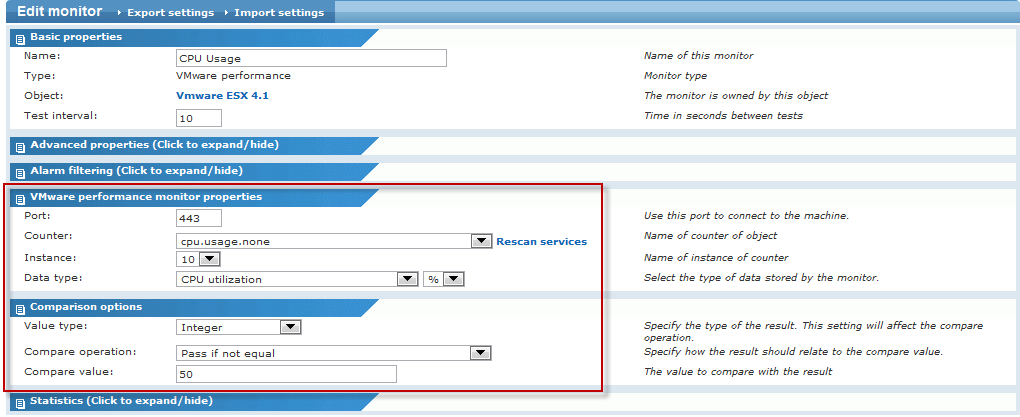Click the Statistics section icon

click(x=20, y=402)
